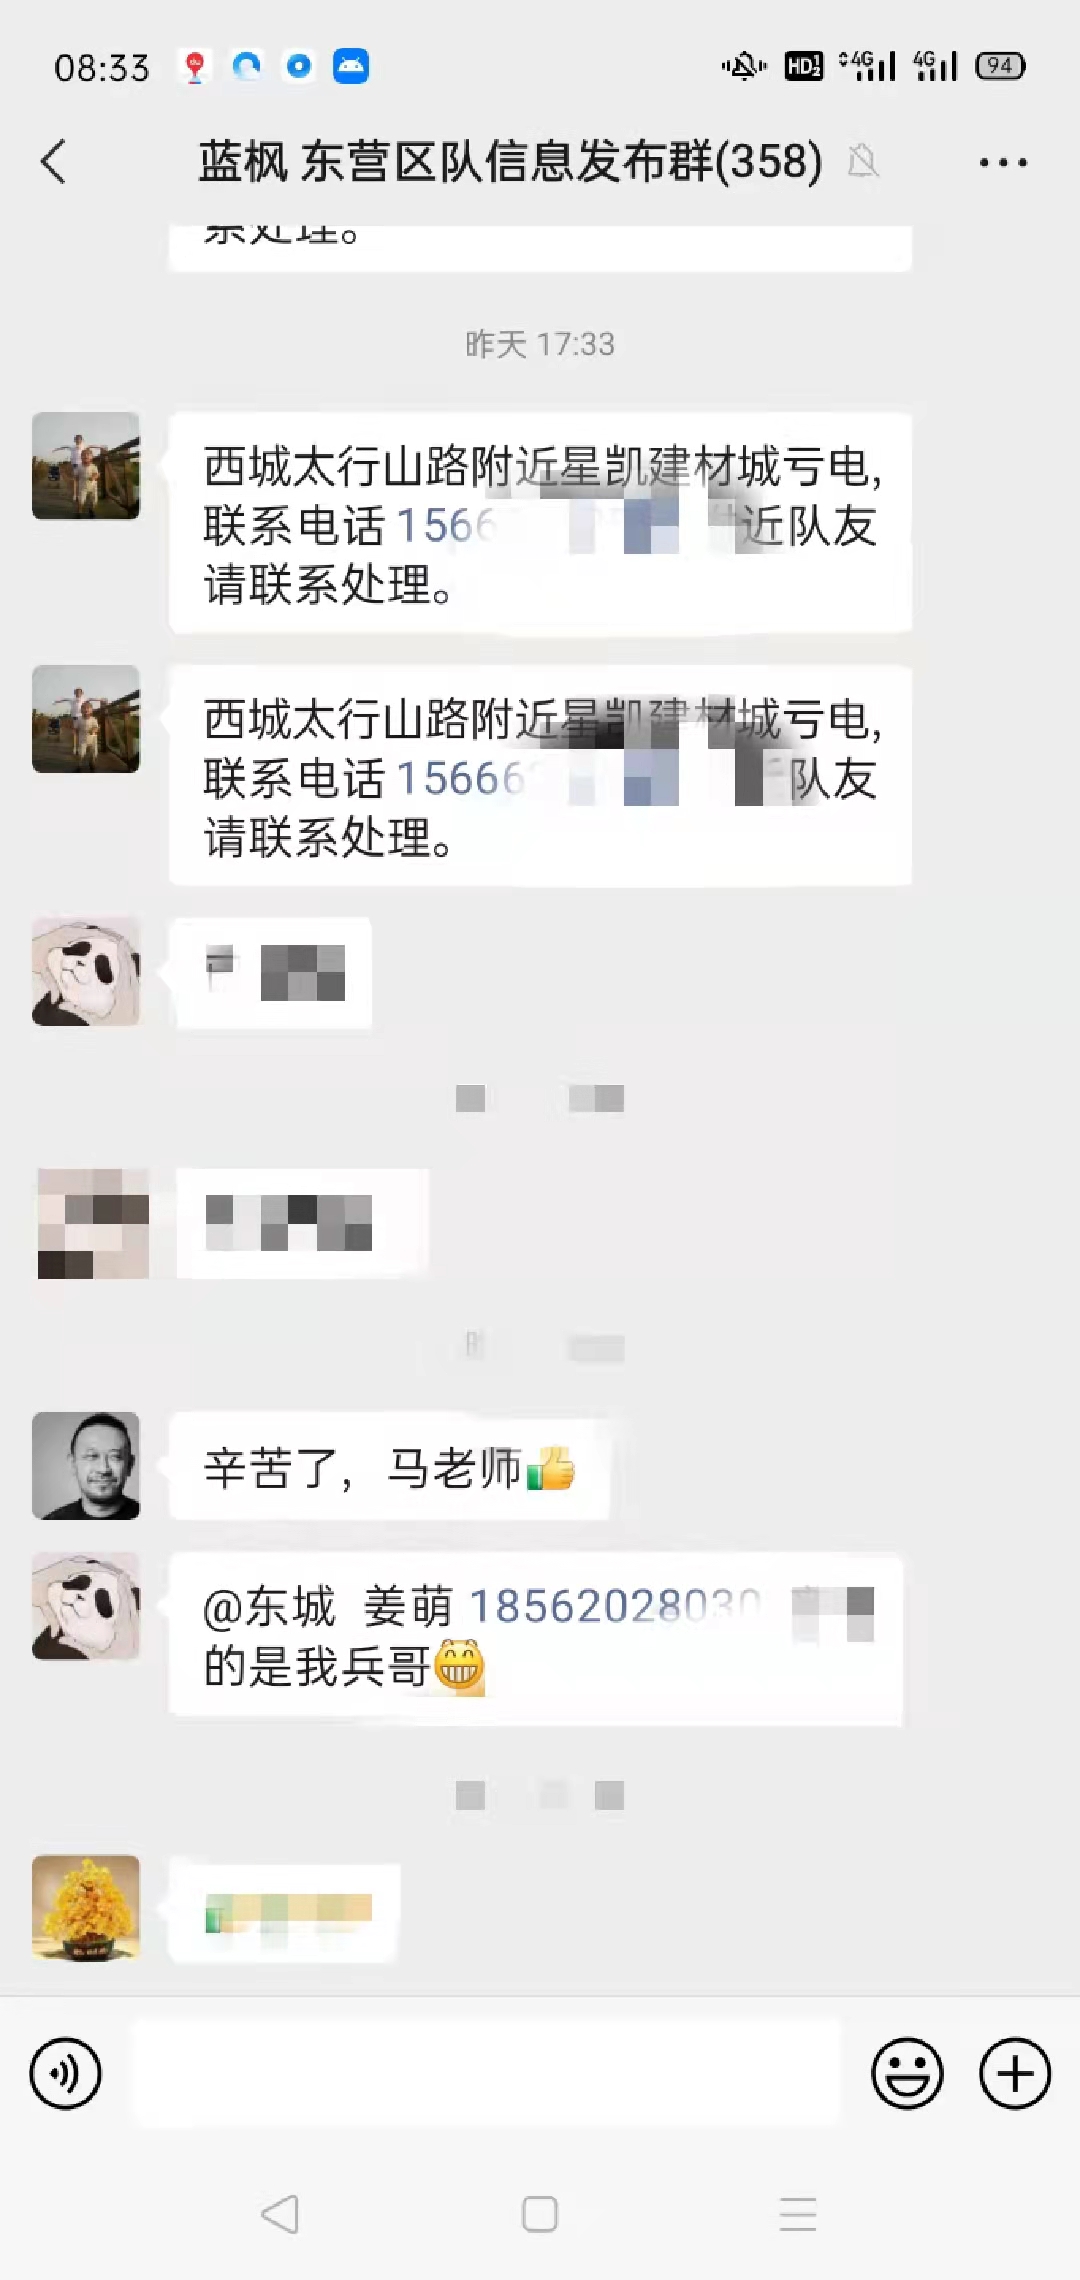Open the children photo avatar on first message
The height and width of the screenshot is (2280, 1080).
(86, 466)
